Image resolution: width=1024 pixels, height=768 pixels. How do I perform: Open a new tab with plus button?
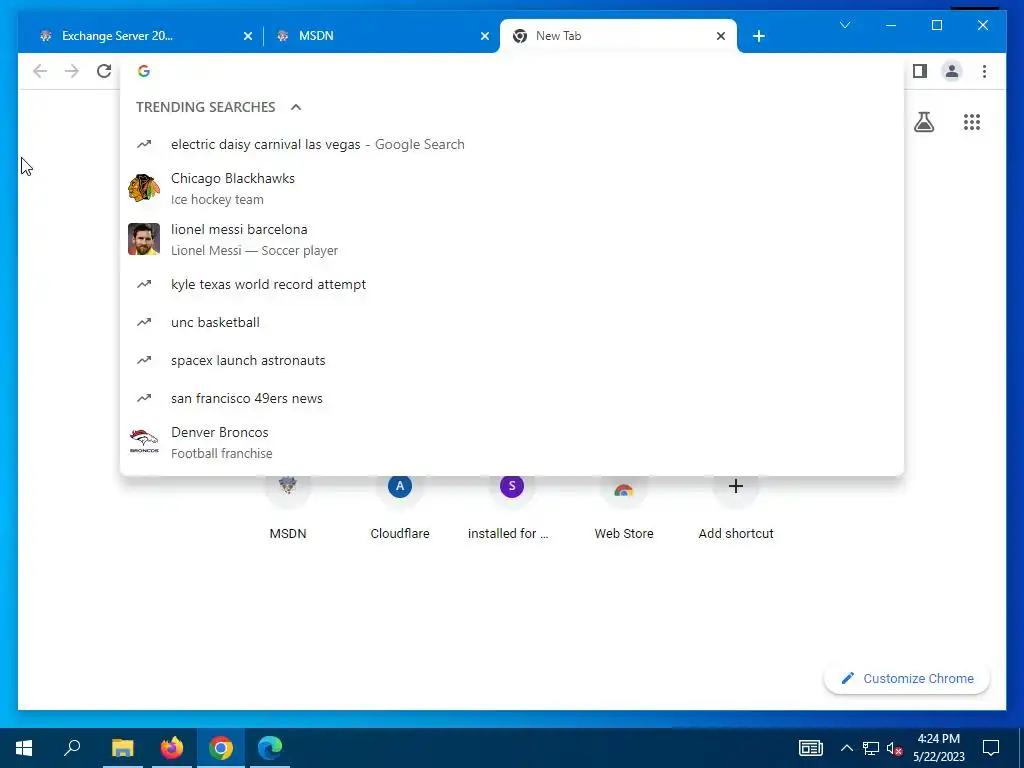click(758, 36)
